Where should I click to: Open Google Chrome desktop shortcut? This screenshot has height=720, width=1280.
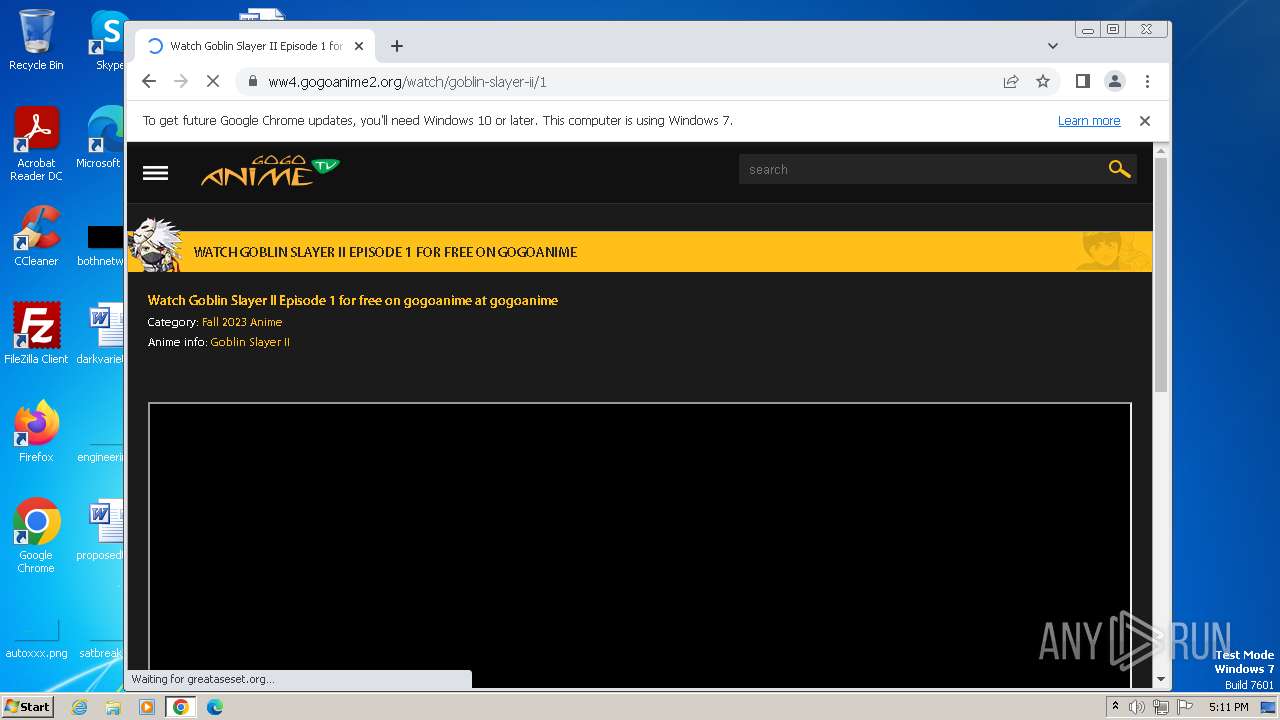tap(36, 536)
